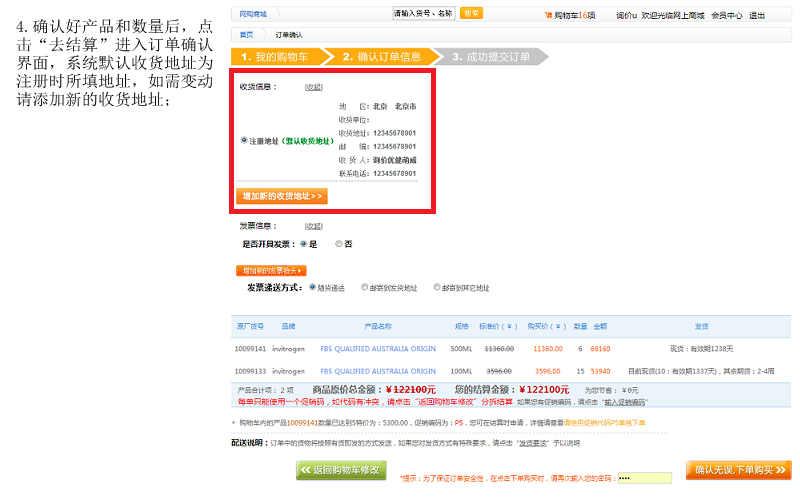This screenshot has height=497, width=800.
Task: Click the product search input field
Action: [x=423, y=14]
